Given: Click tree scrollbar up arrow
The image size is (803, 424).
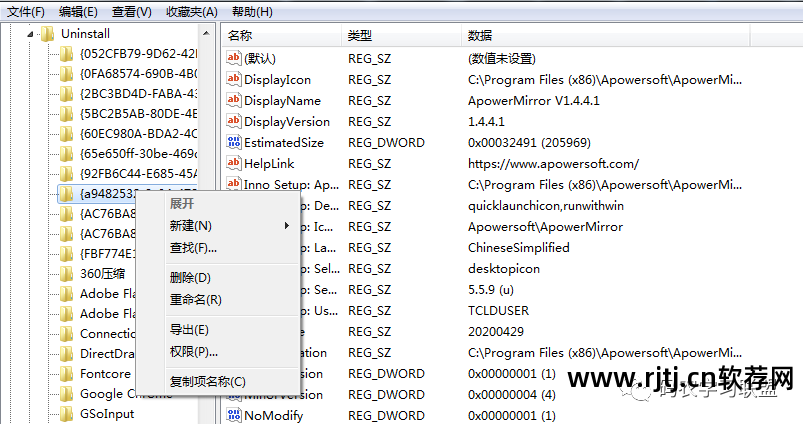Looking at the screenshot, I should [206, 34].
